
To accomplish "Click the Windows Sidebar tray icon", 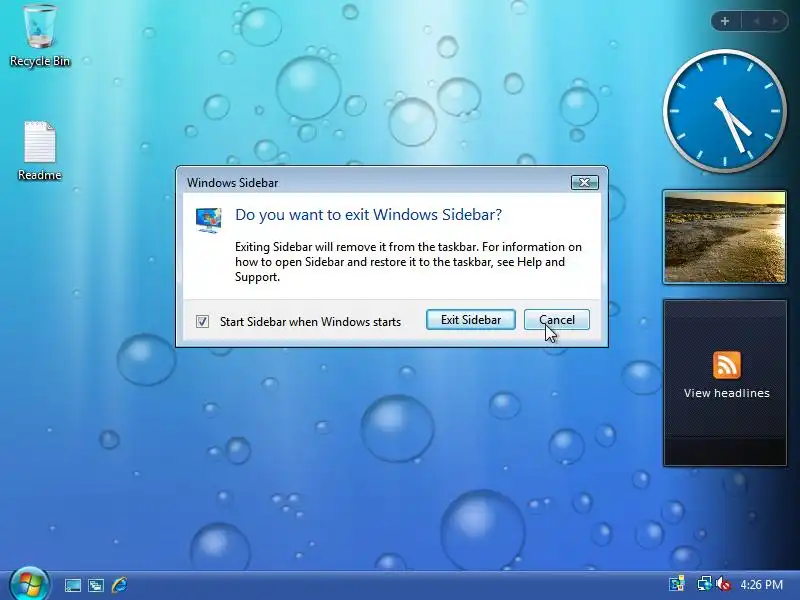I will click(677, 584).
